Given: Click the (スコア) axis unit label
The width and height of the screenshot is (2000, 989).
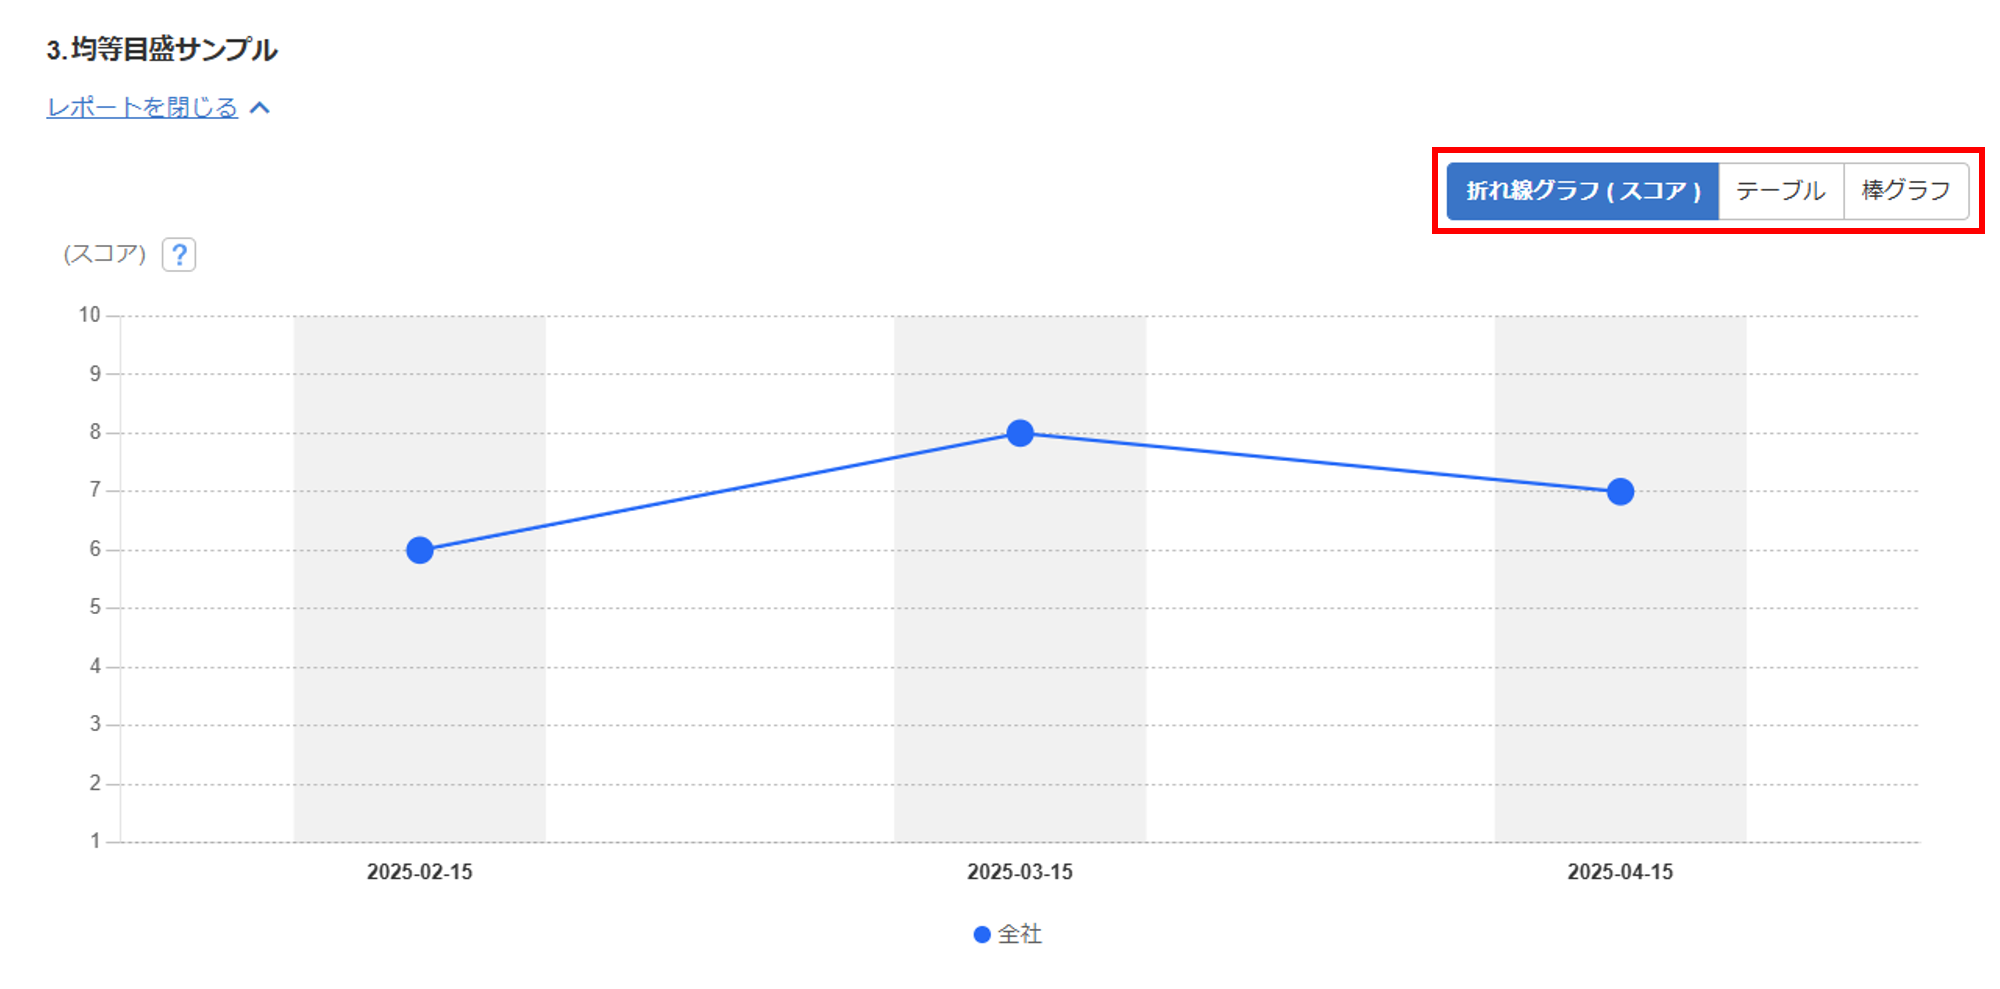Looking at the screenshot, I should [105, 254].
